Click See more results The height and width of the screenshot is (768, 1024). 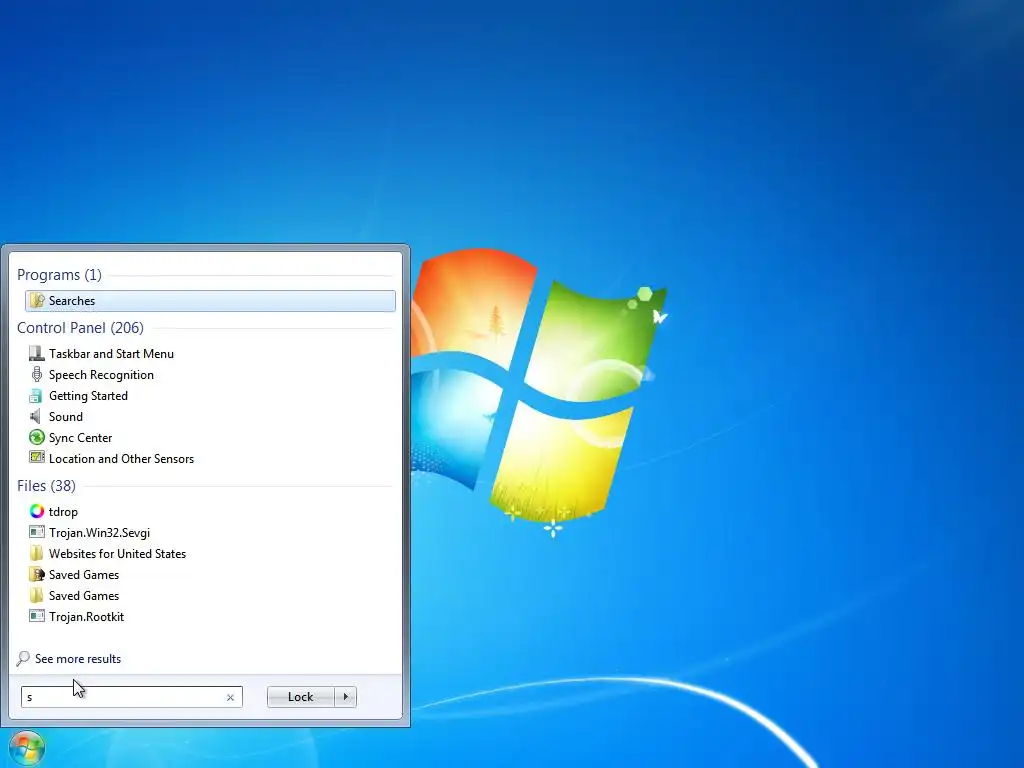click(78, 659)
